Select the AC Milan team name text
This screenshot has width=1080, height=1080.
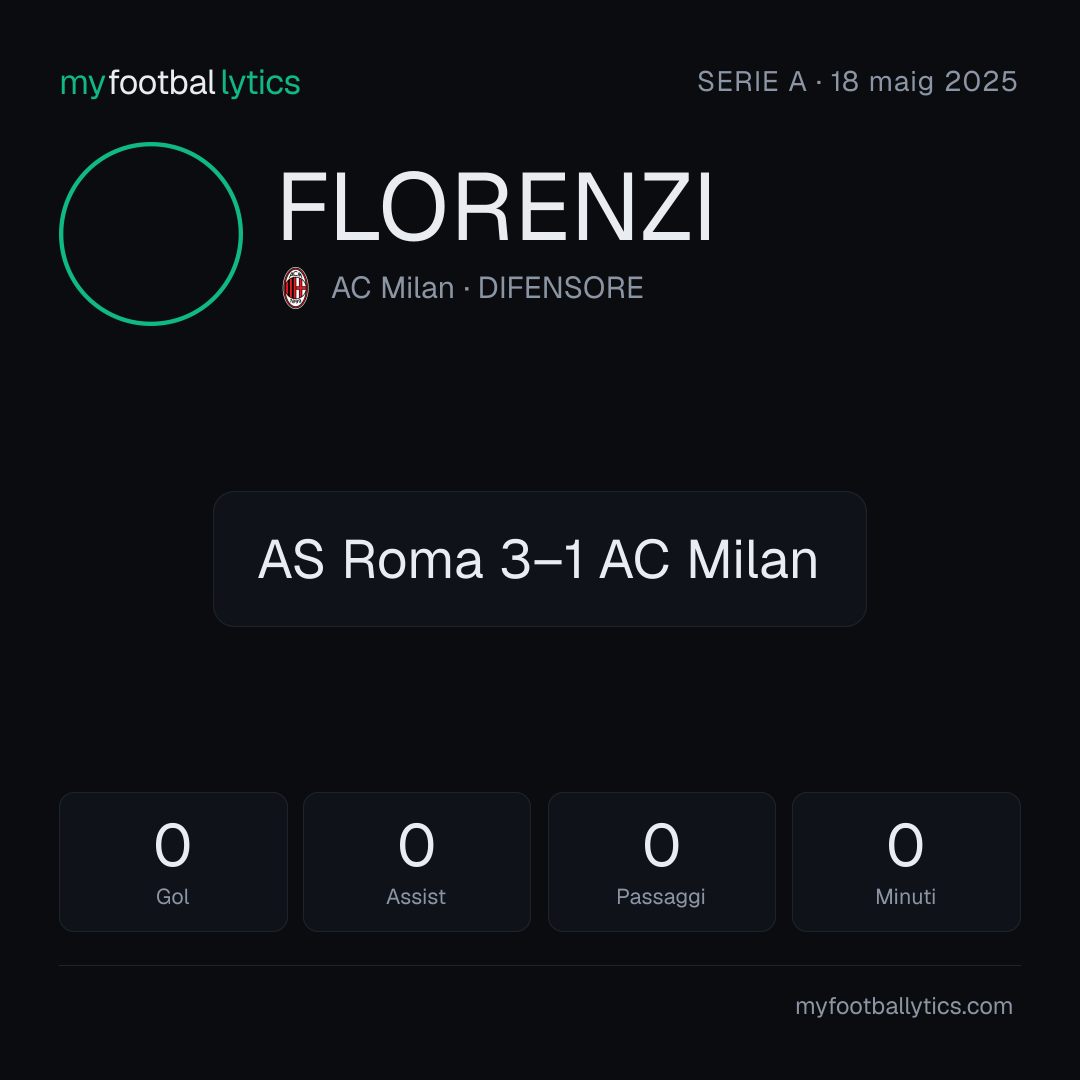[393, 288]
